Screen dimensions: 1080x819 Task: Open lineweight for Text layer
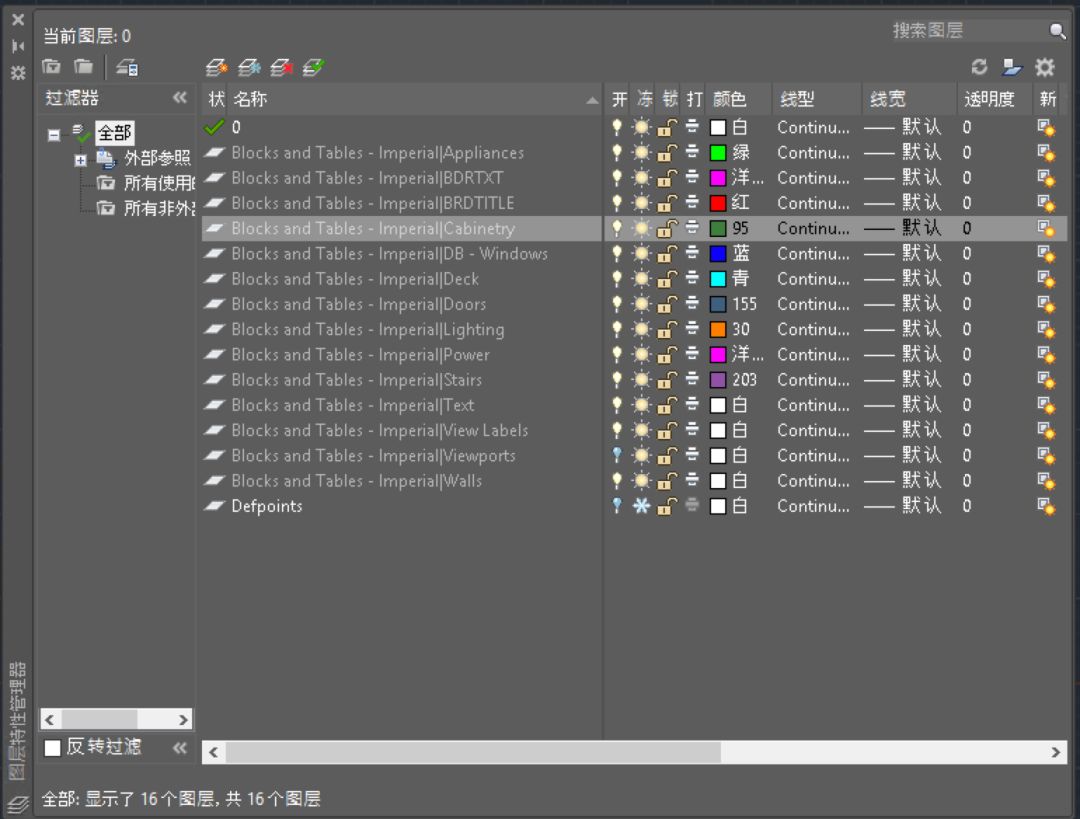pyautogui.click(x=902, y=405)
